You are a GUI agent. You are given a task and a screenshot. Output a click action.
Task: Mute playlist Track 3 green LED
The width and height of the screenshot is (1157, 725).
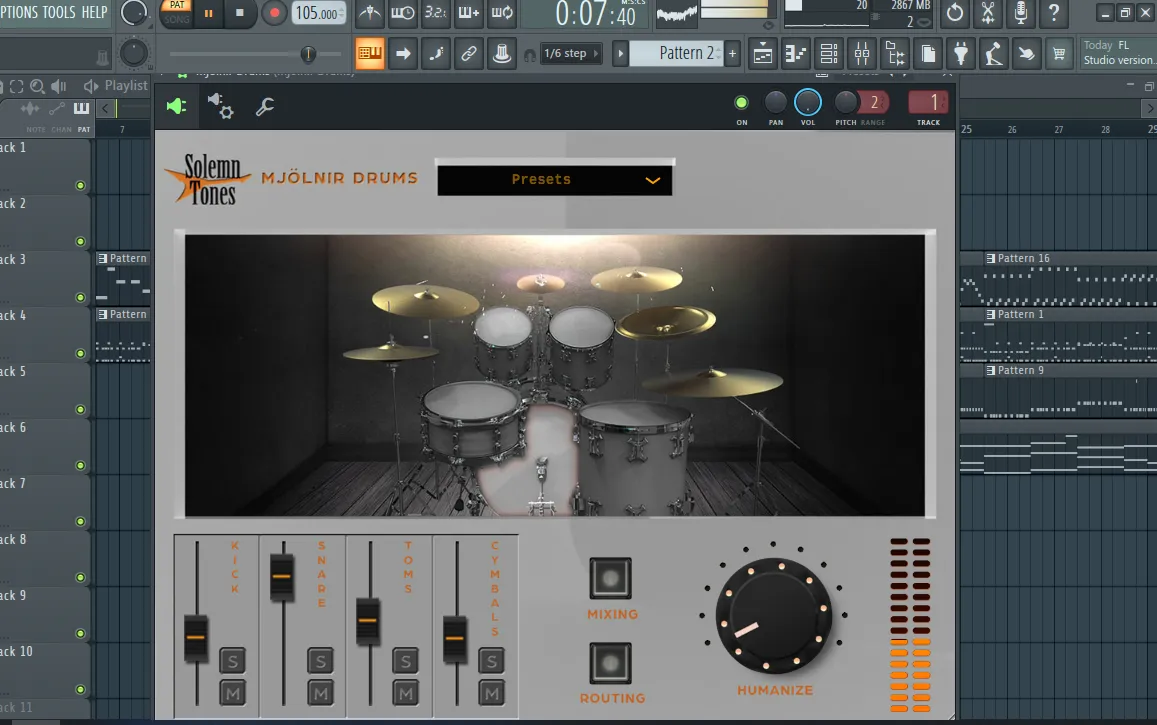click(80, 298)
